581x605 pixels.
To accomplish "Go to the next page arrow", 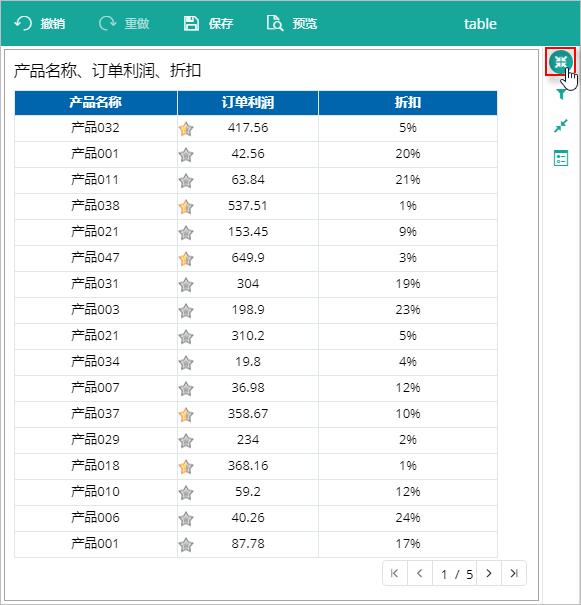I will point(489,573).
